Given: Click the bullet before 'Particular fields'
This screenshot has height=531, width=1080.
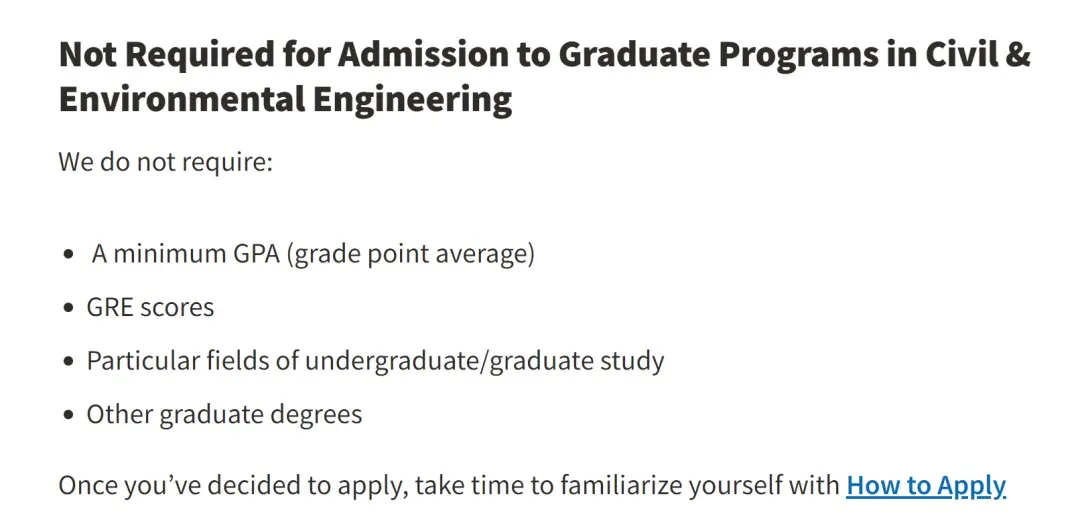Looking at the screenshot, I should point(68,361).
